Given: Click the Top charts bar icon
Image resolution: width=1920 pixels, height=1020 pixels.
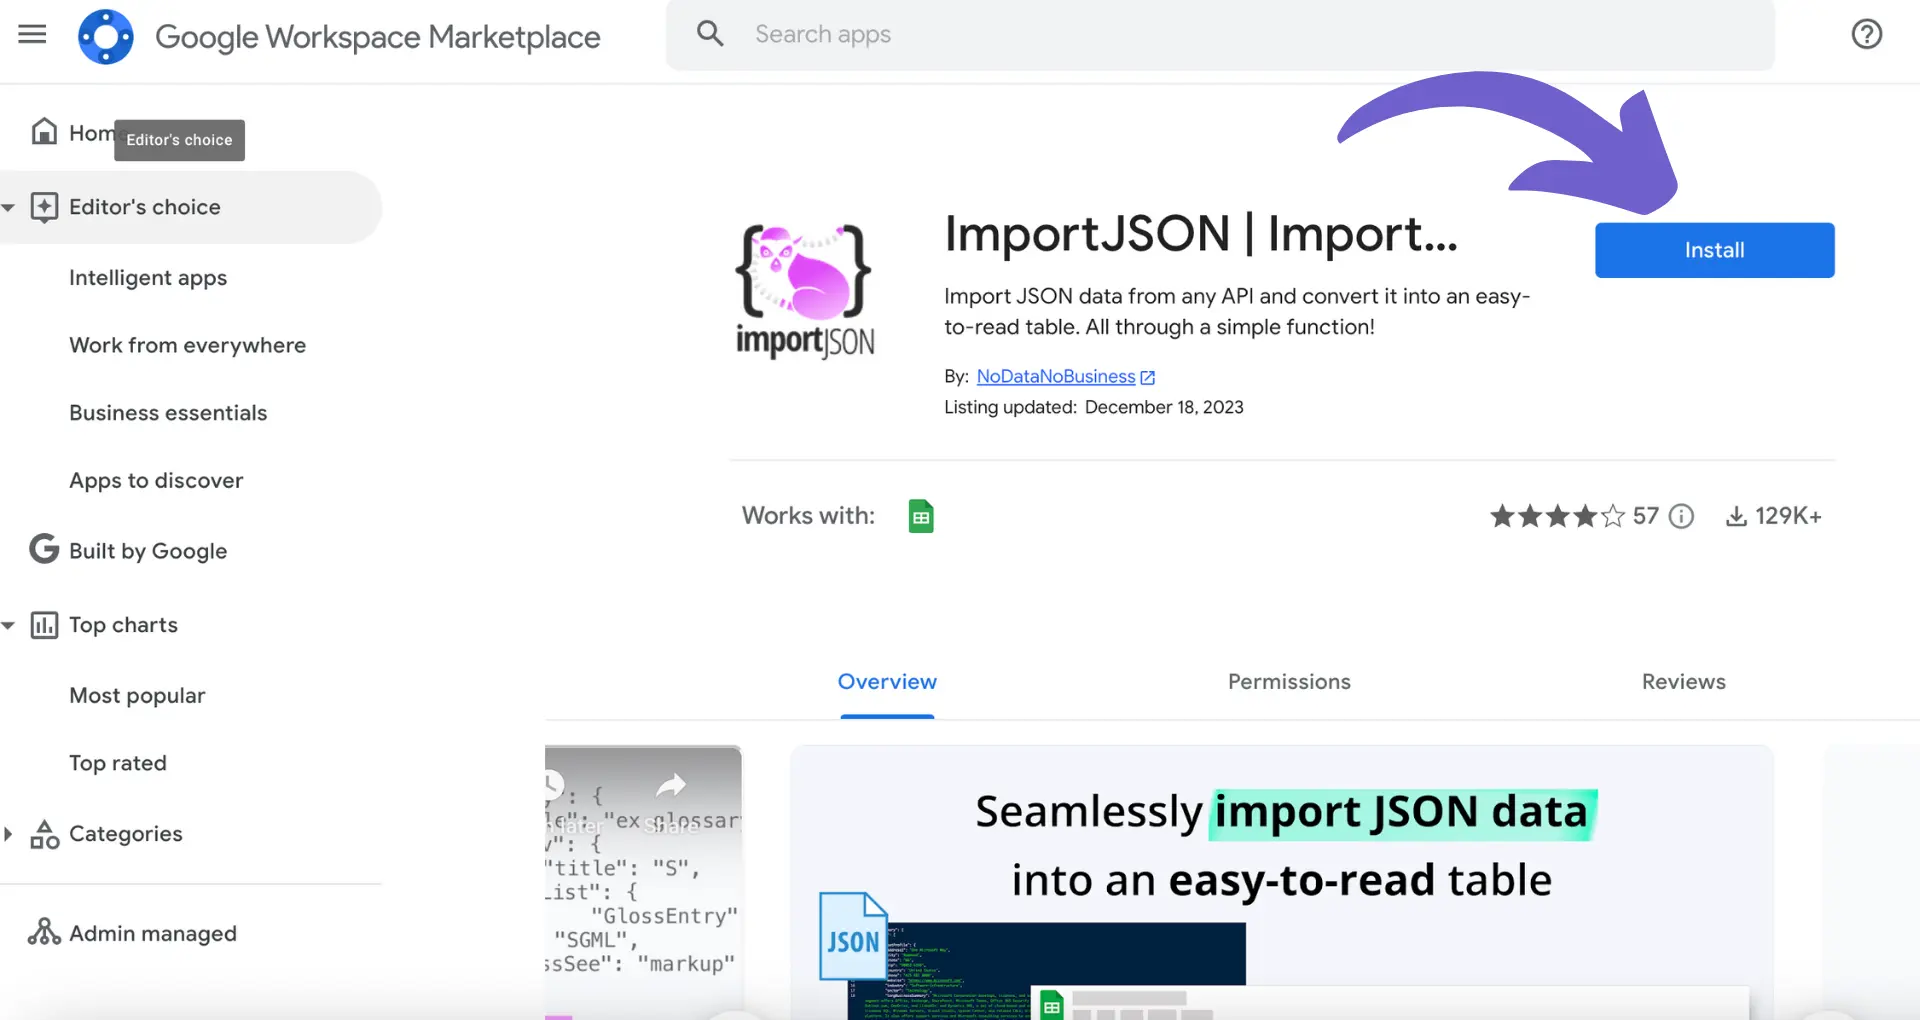Looking at the screenshot, I should (44, 625).
